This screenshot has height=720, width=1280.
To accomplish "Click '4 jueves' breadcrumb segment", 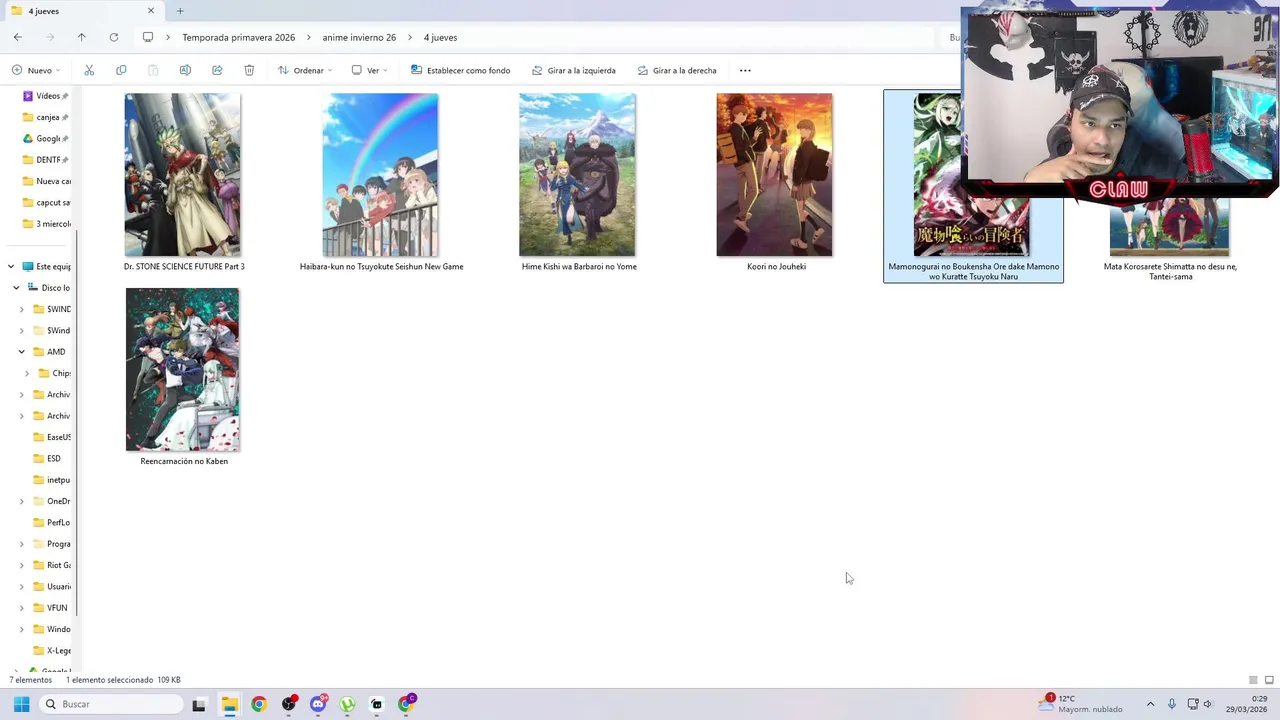I will pyautogui.click(x=440, y=37).
